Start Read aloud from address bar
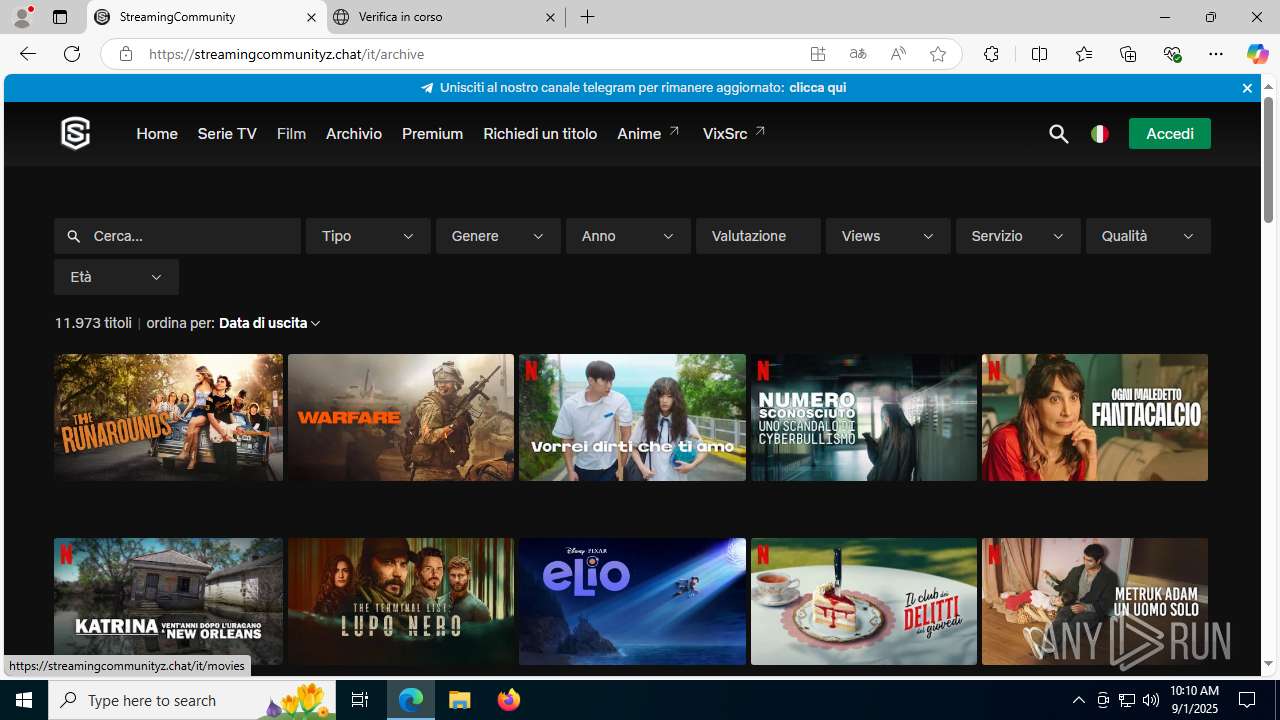The image size is (1280, 720). point(898,54)
